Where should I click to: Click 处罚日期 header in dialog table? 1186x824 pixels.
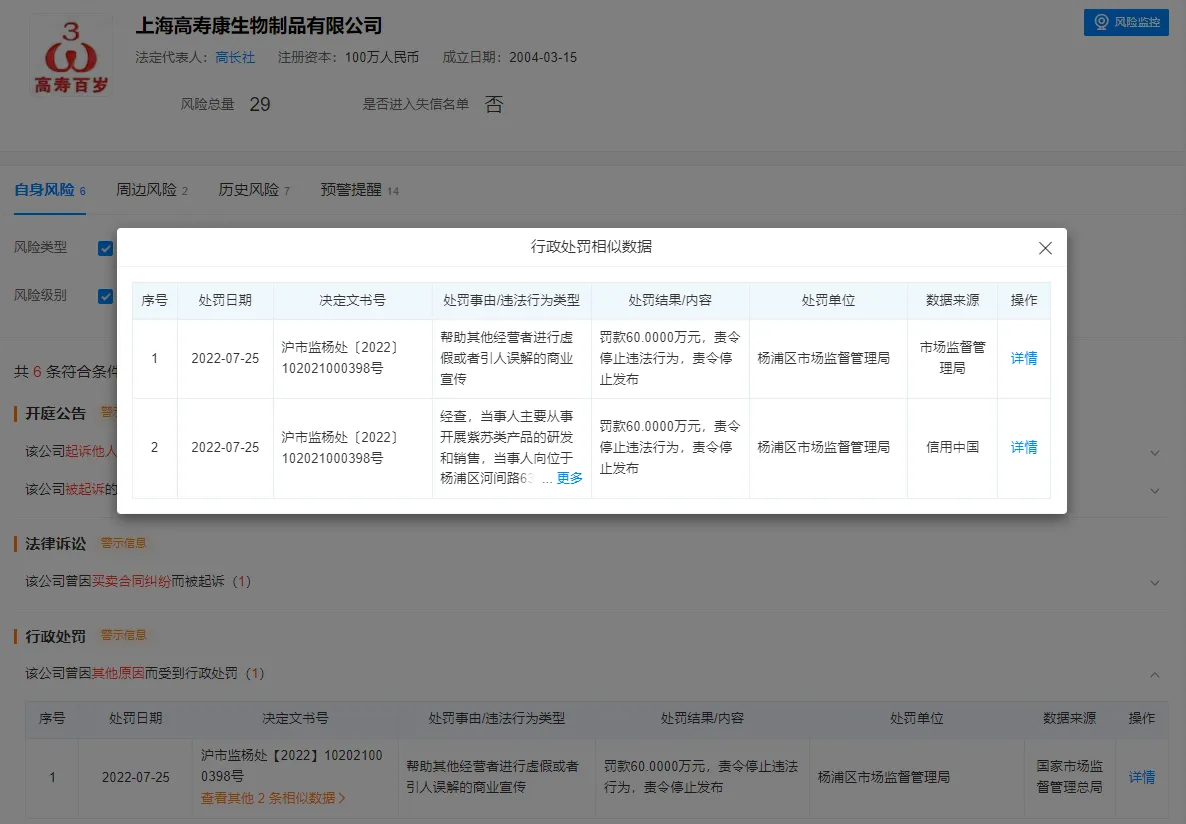click(225, 300)
